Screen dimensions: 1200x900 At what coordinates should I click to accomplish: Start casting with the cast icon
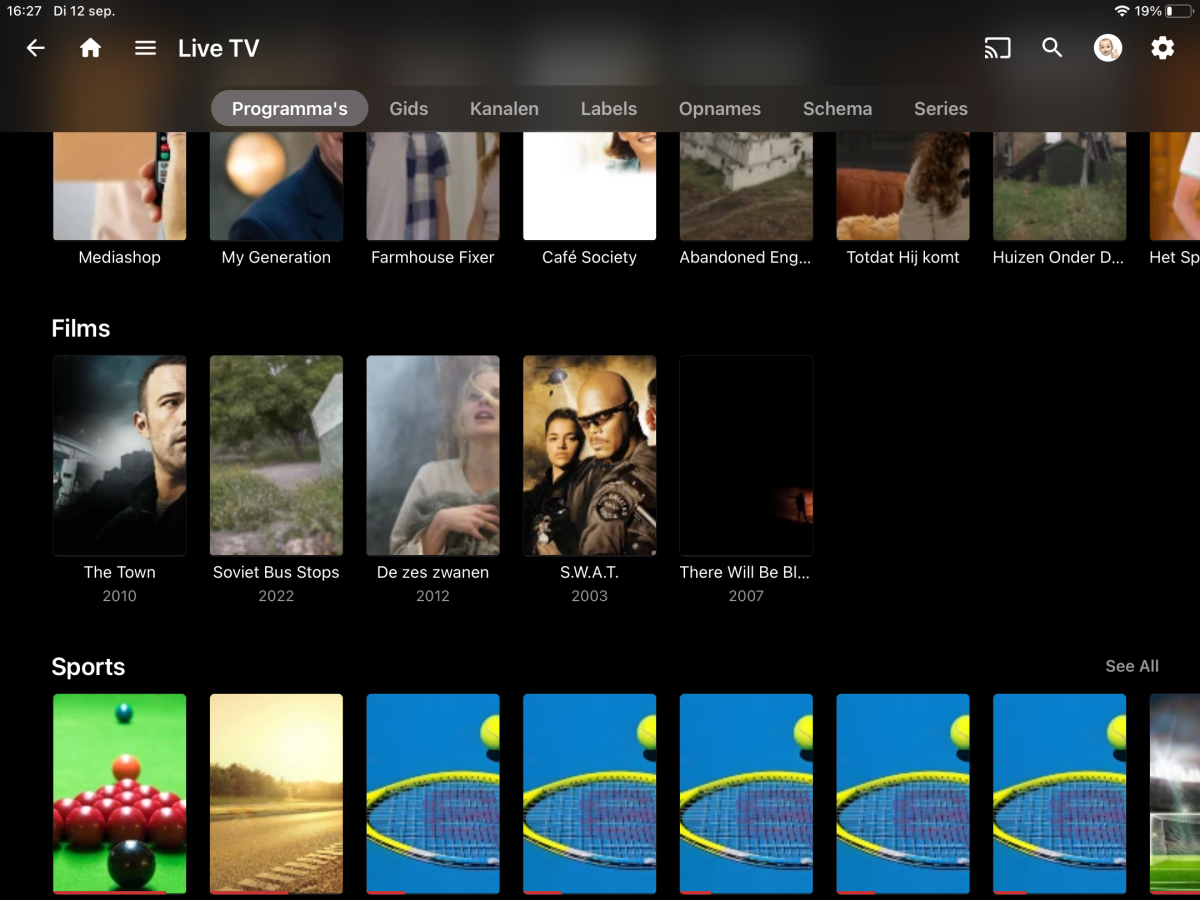click(x=997, y=48)
